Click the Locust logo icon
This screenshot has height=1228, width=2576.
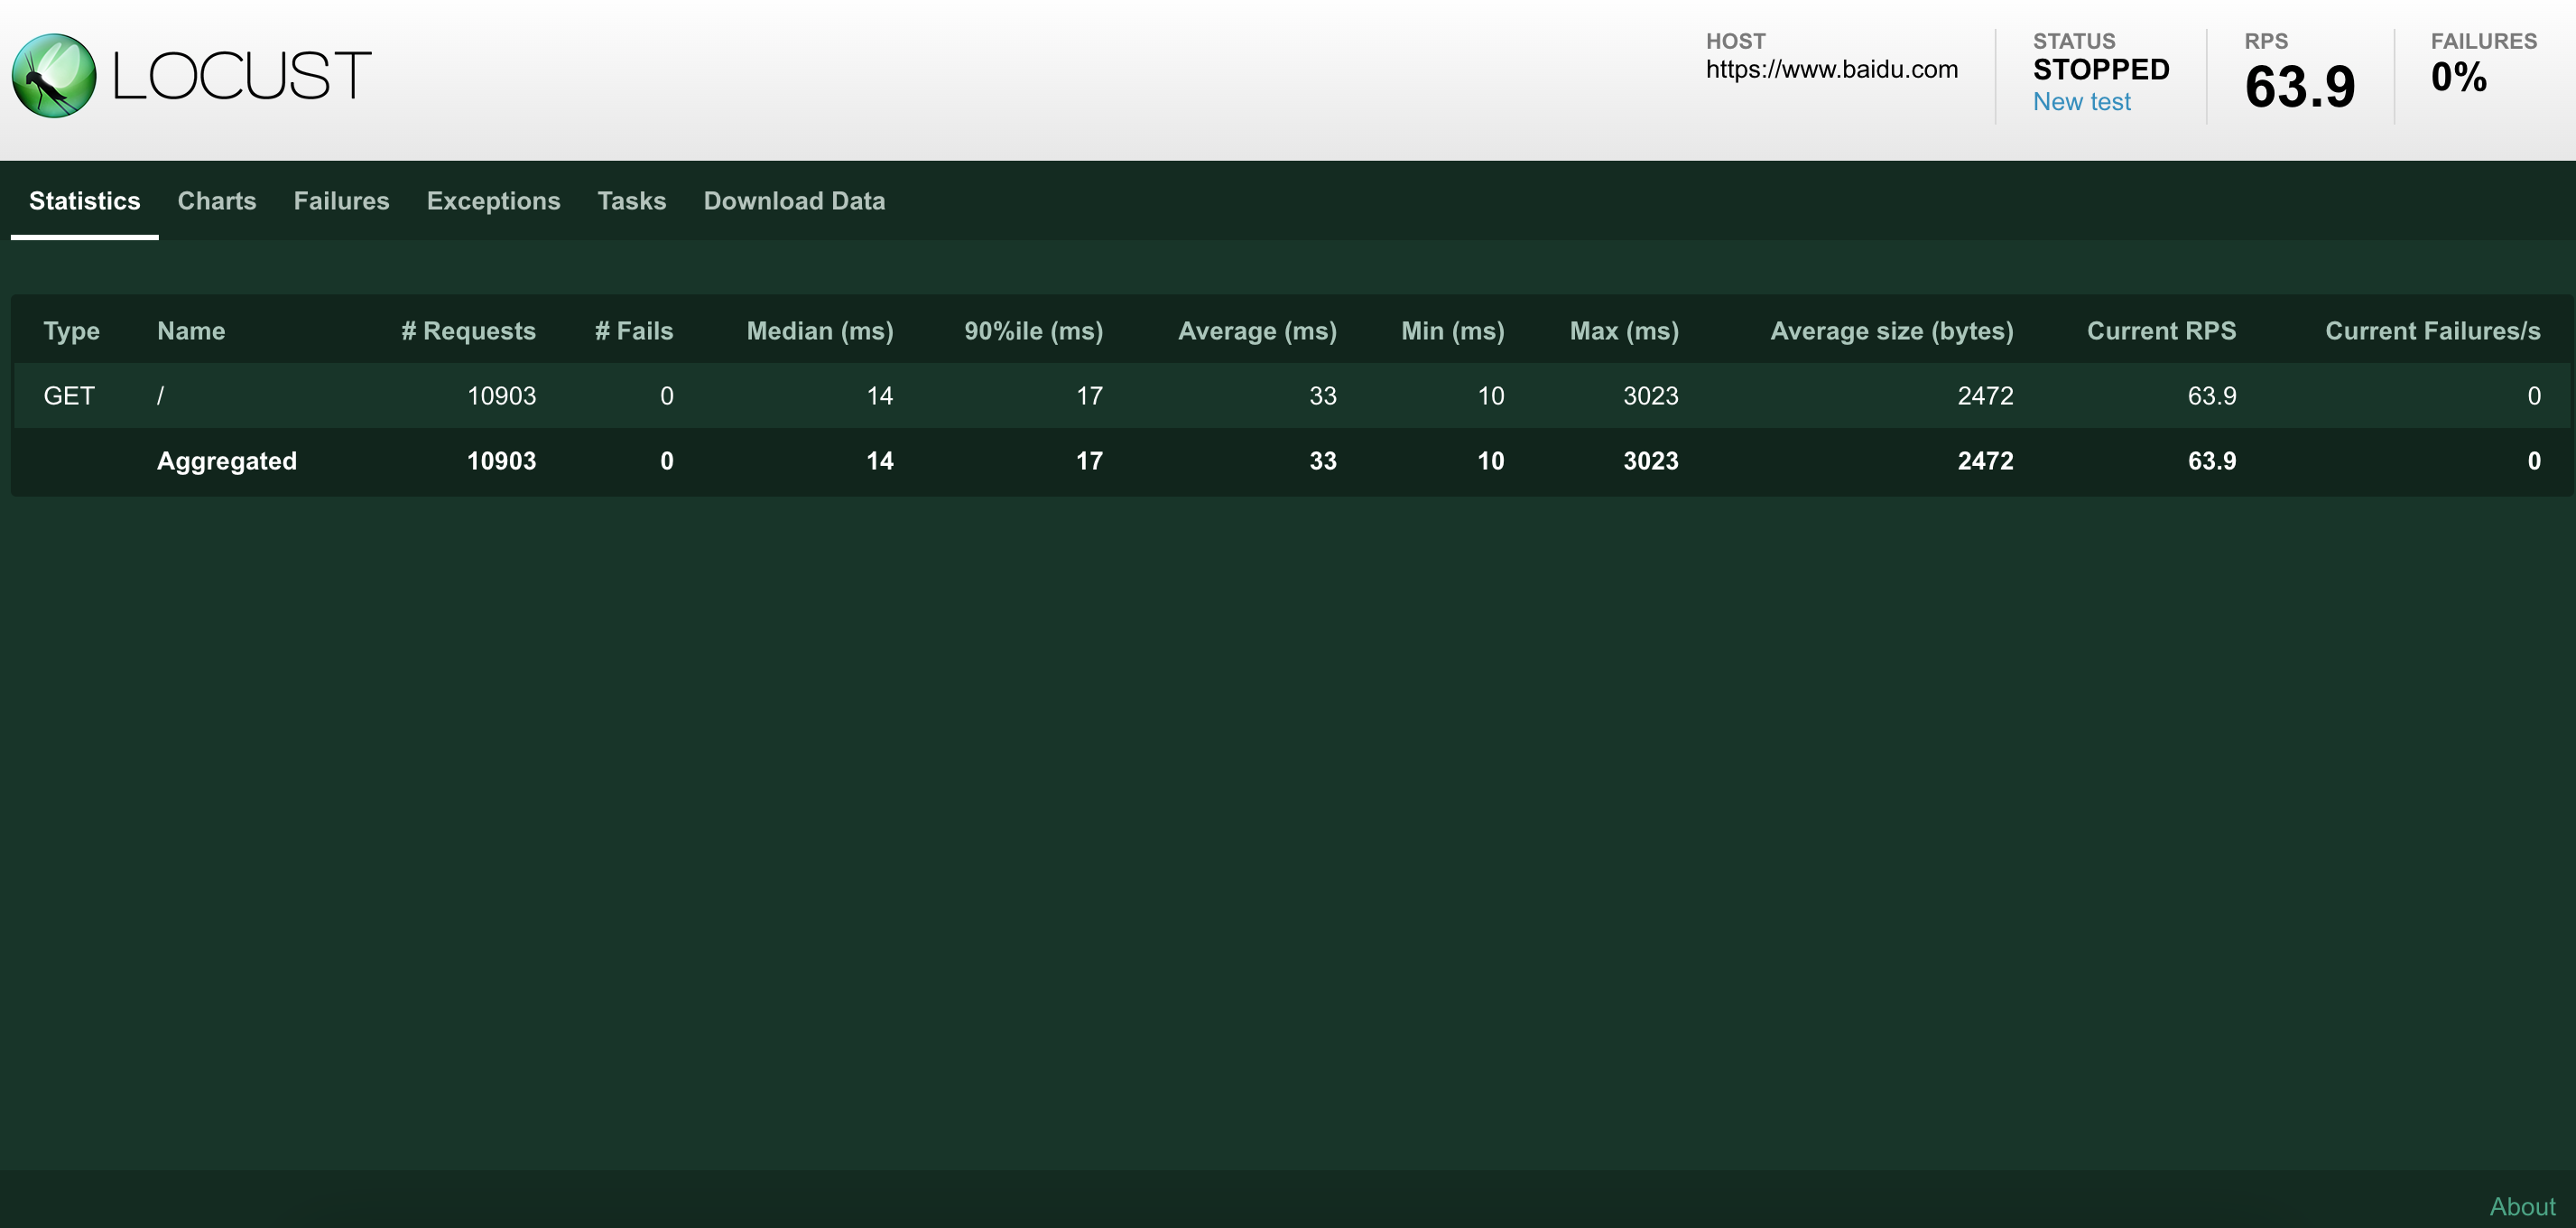(x=54, y=76)
